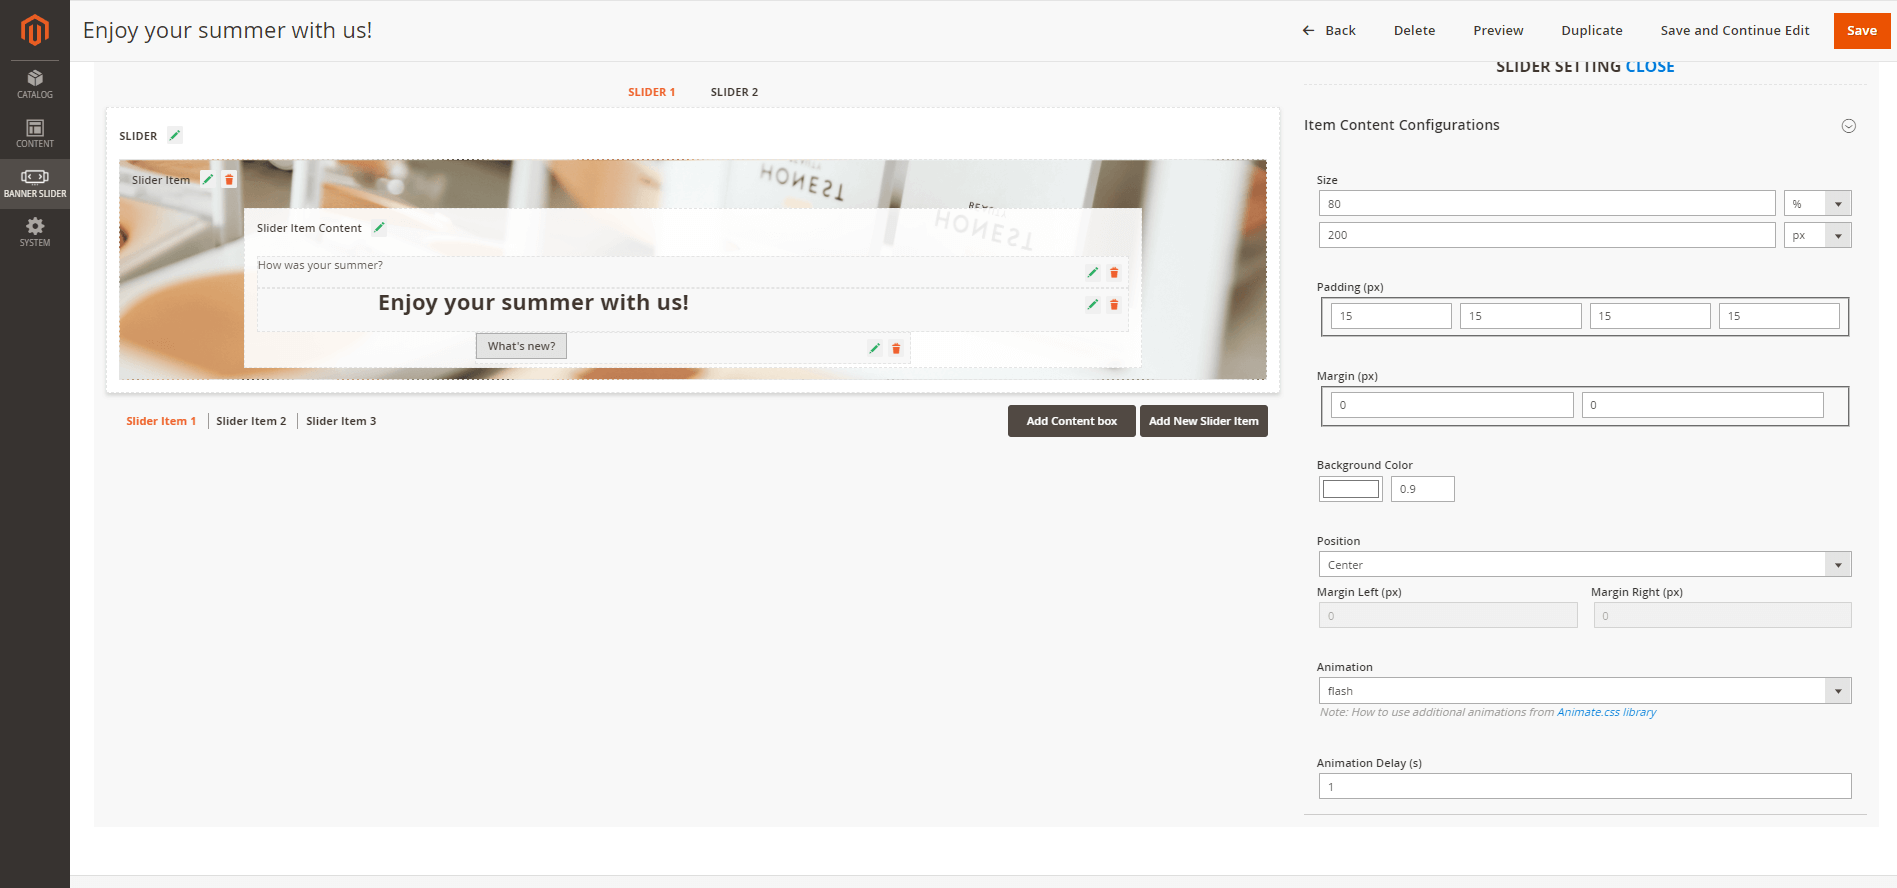The image size is (1897, 888).
Task: Focus the Size field with value 200
Action: pos(1547,235)
